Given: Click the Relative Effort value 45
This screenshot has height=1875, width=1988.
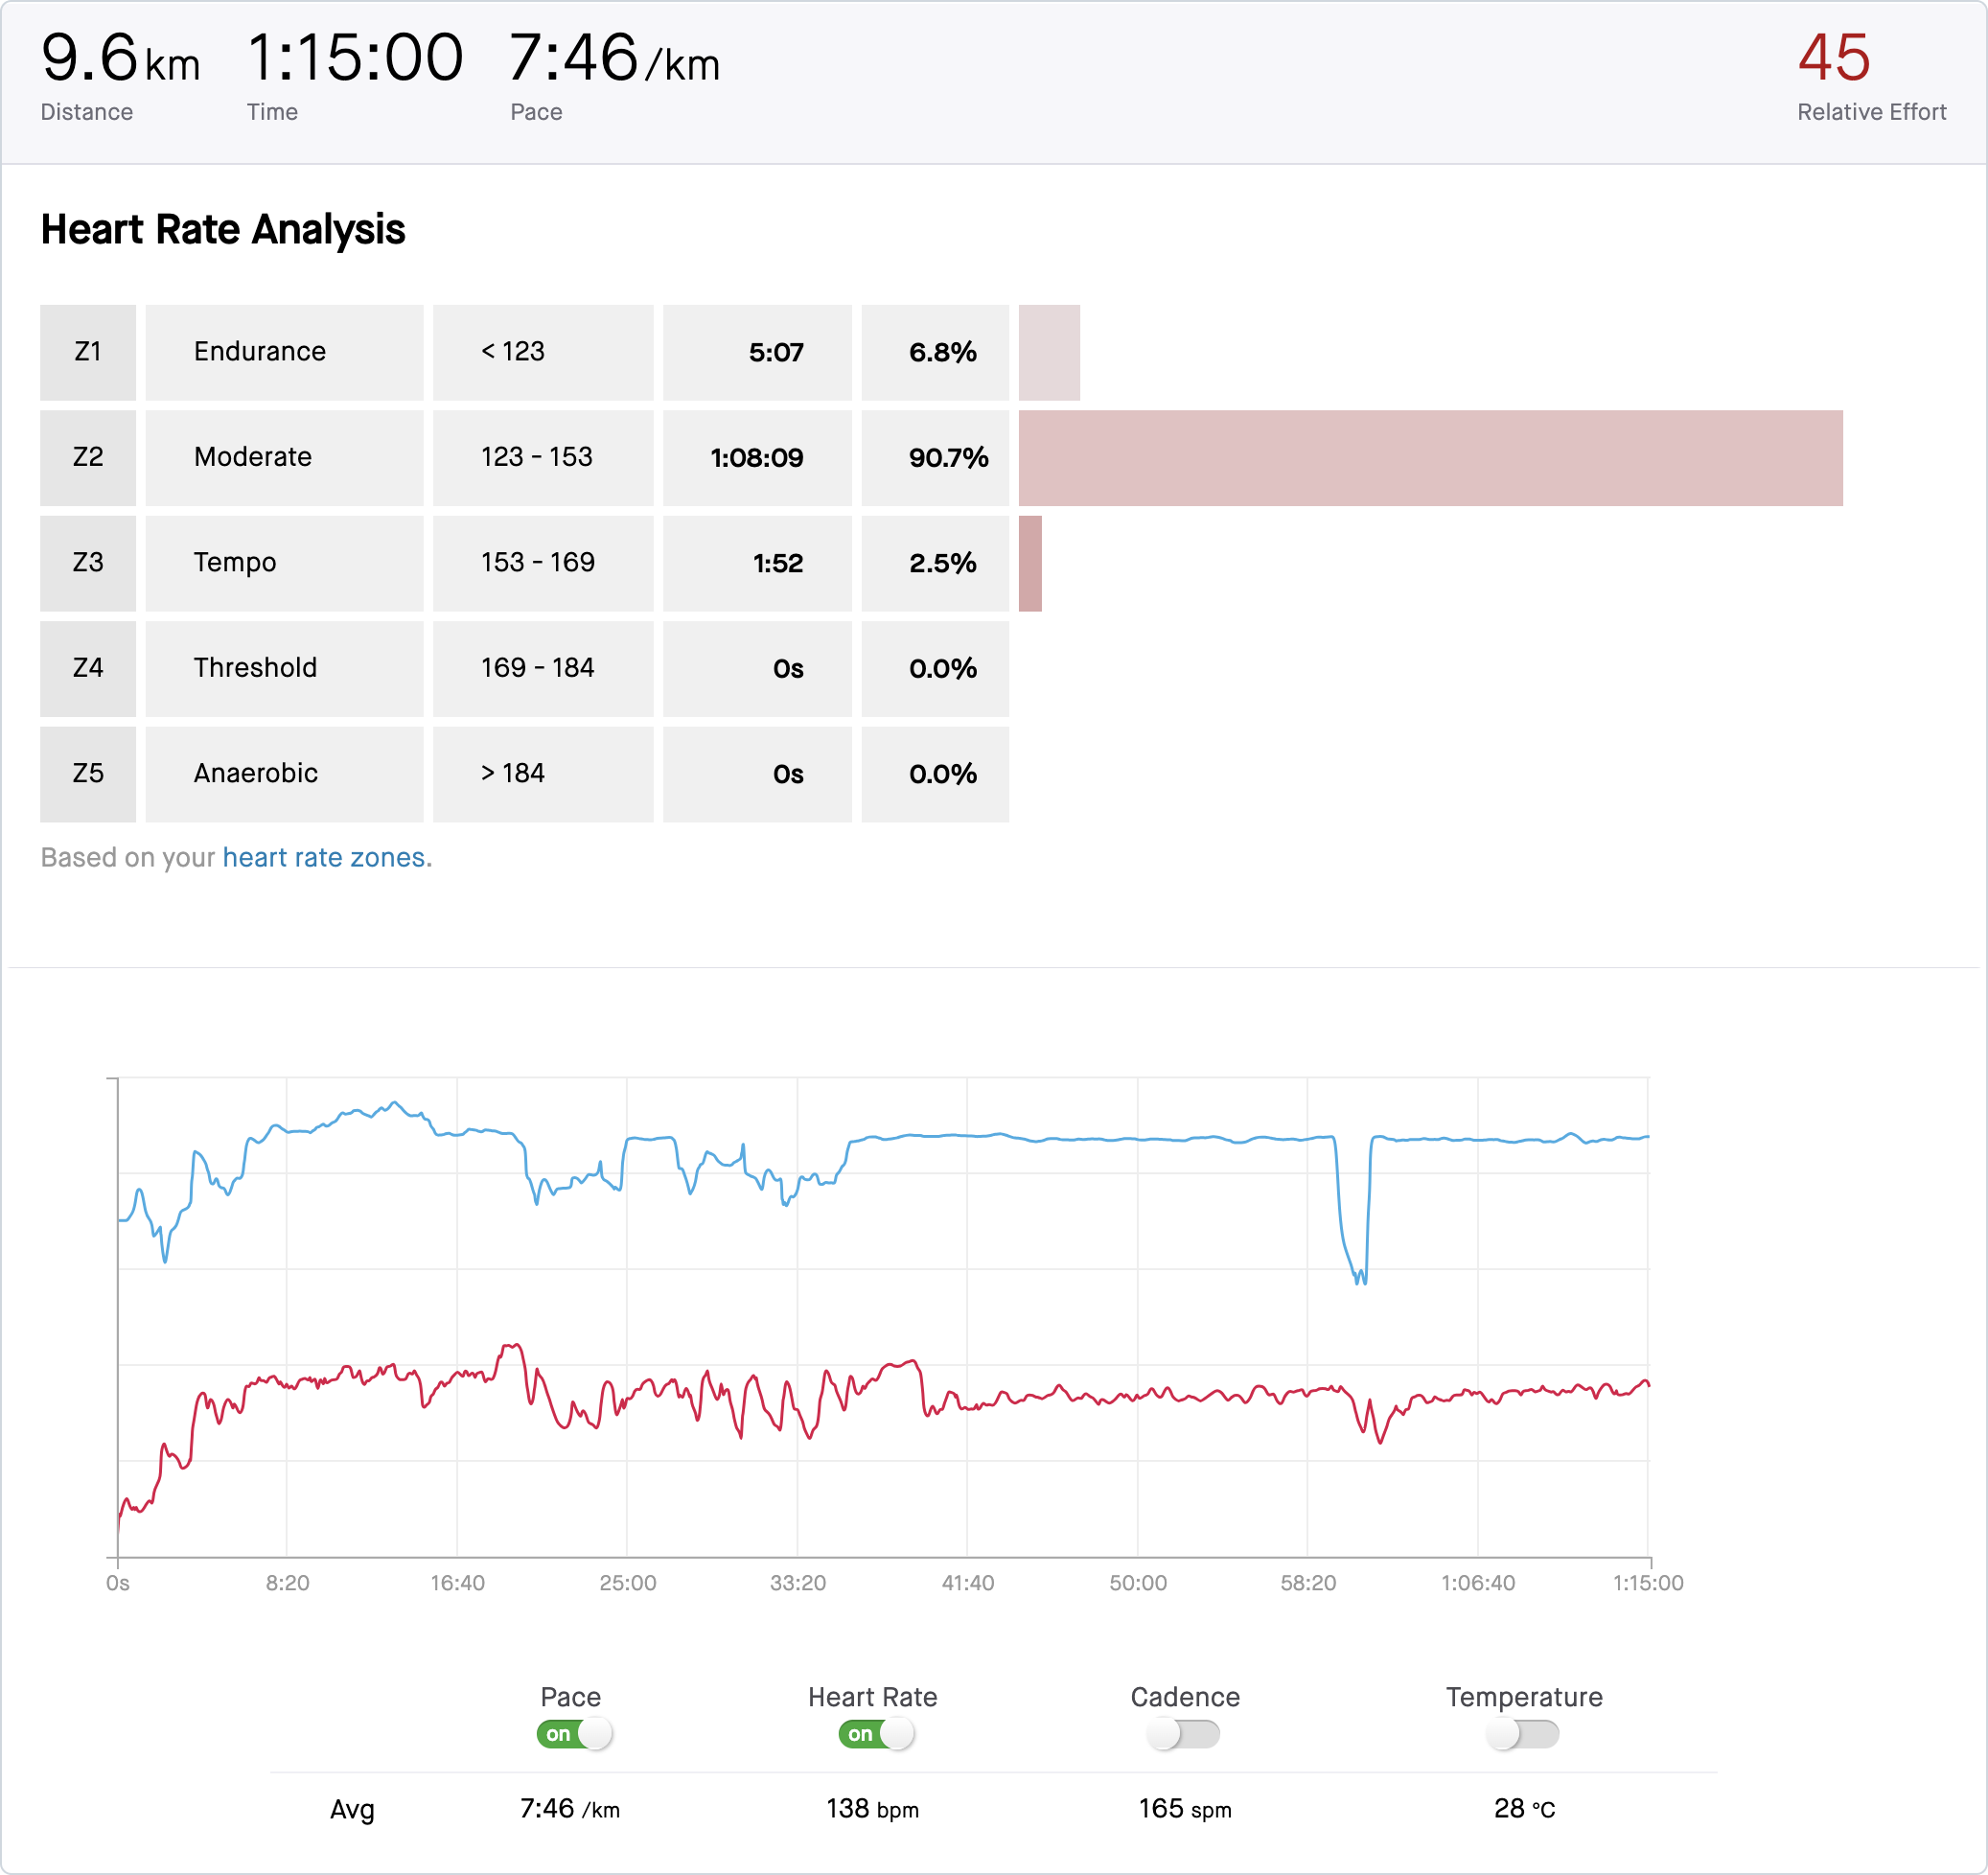Looking at the screenshot, I should (x=1833, y=57).
